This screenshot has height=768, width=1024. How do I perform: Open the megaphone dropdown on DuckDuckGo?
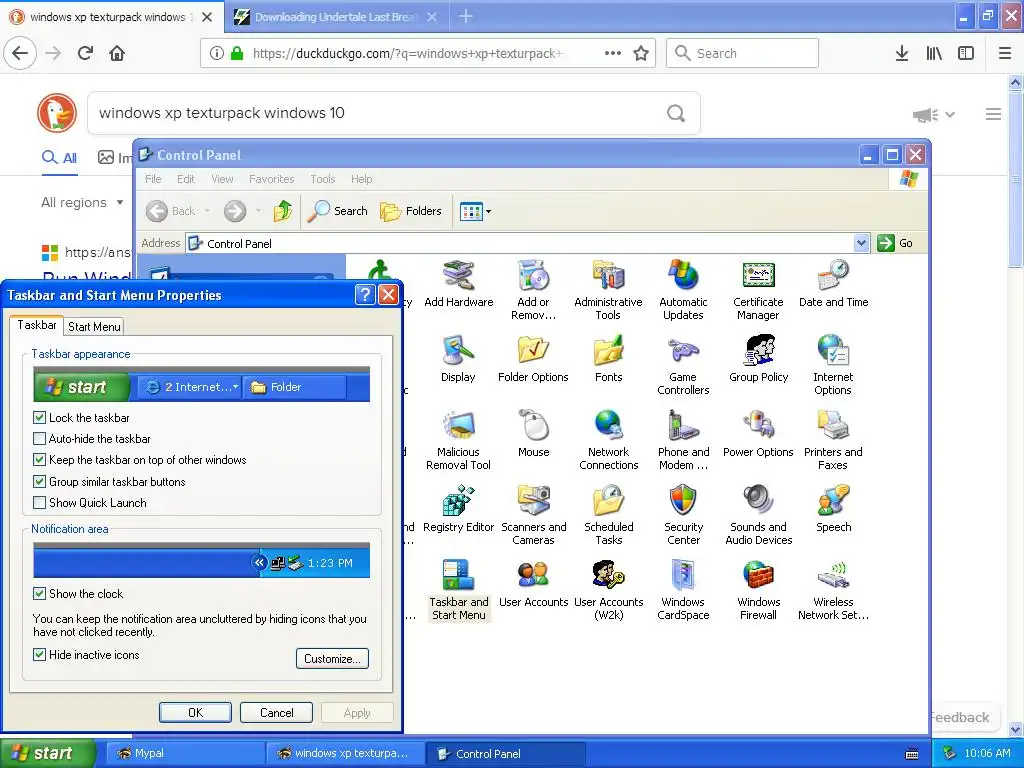coord(934,115)
